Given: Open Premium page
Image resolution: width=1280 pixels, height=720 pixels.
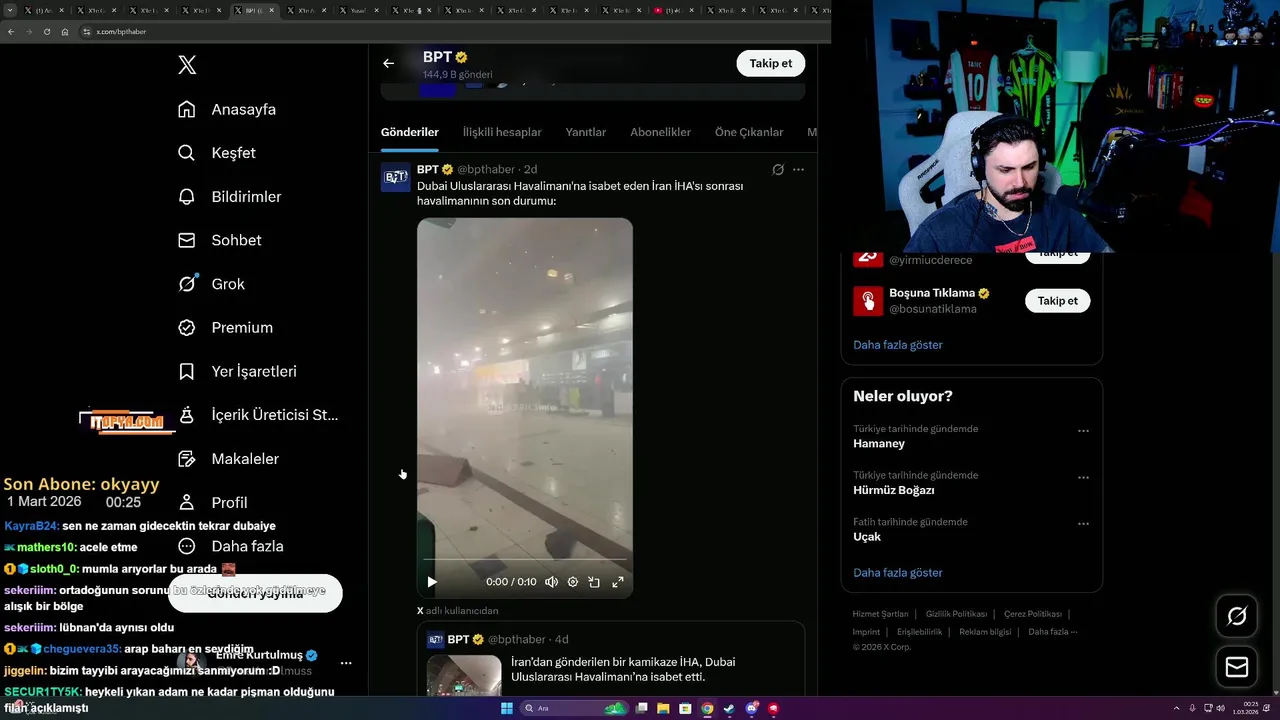Looking at the screenshot, I should coord(225,327).
